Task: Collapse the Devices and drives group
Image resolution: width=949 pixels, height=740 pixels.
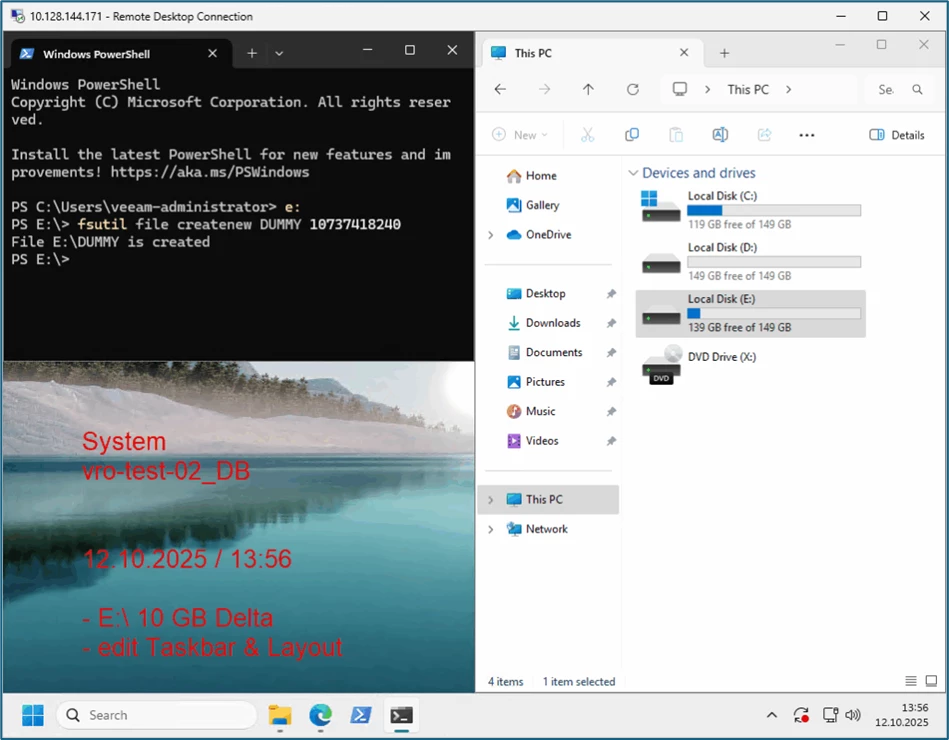Action: click(x=633, y=173)
